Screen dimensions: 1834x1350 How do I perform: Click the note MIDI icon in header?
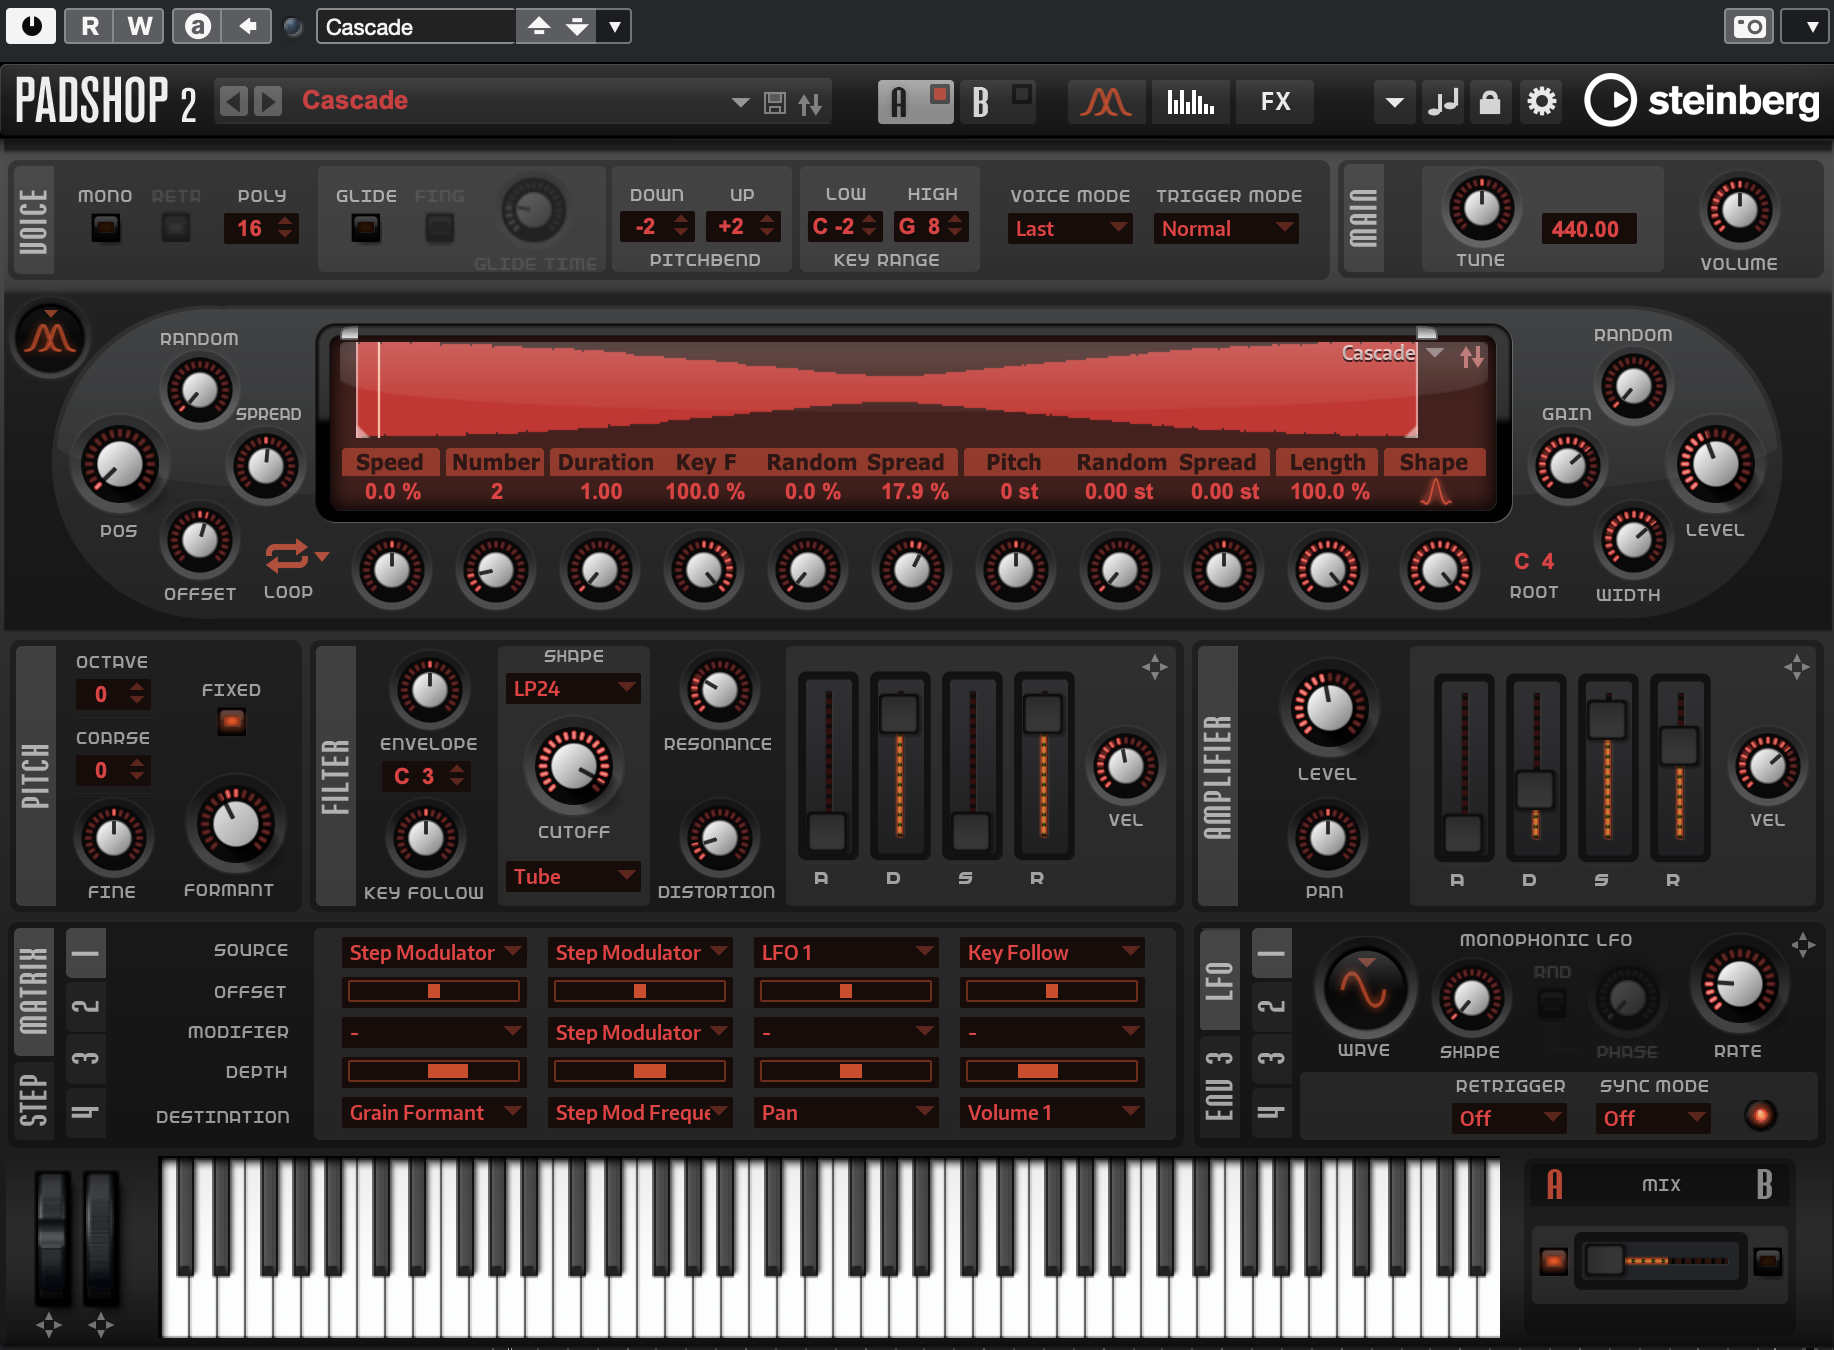pyautogui.click(x=1444, y=102)
